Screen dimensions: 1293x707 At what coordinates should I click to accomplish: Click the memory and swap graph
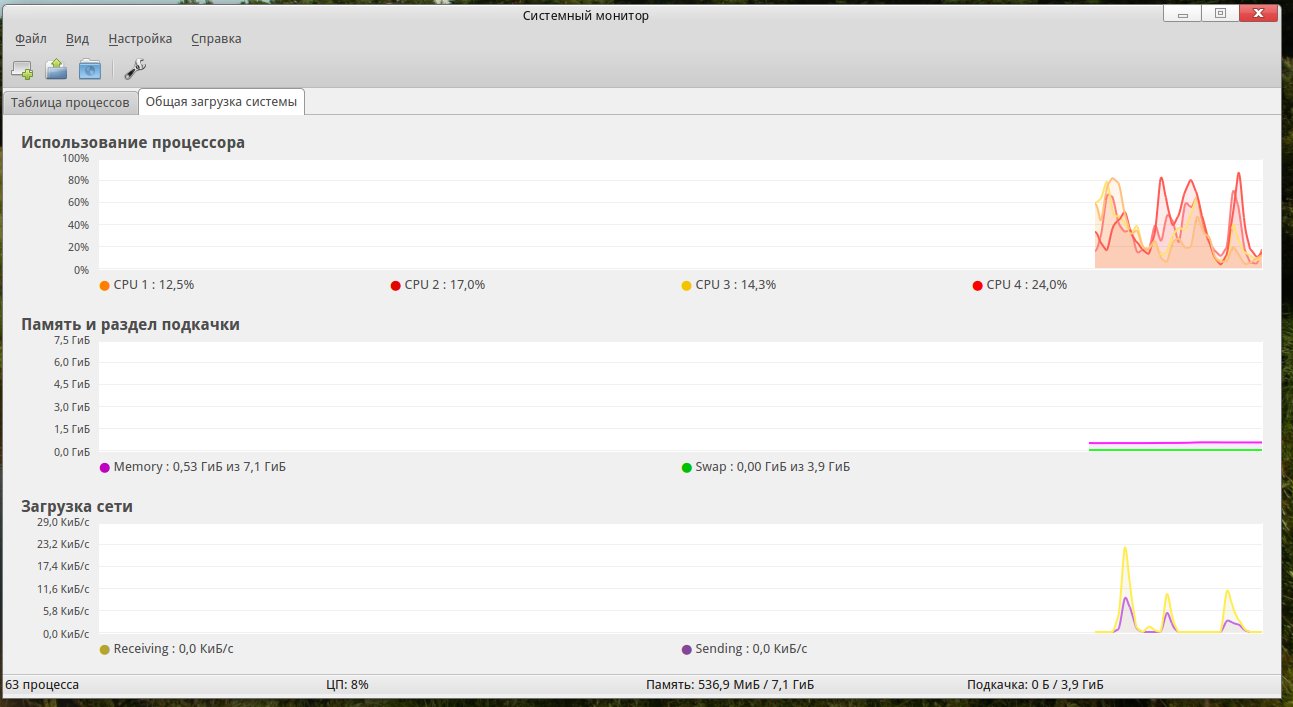[680, 396]
